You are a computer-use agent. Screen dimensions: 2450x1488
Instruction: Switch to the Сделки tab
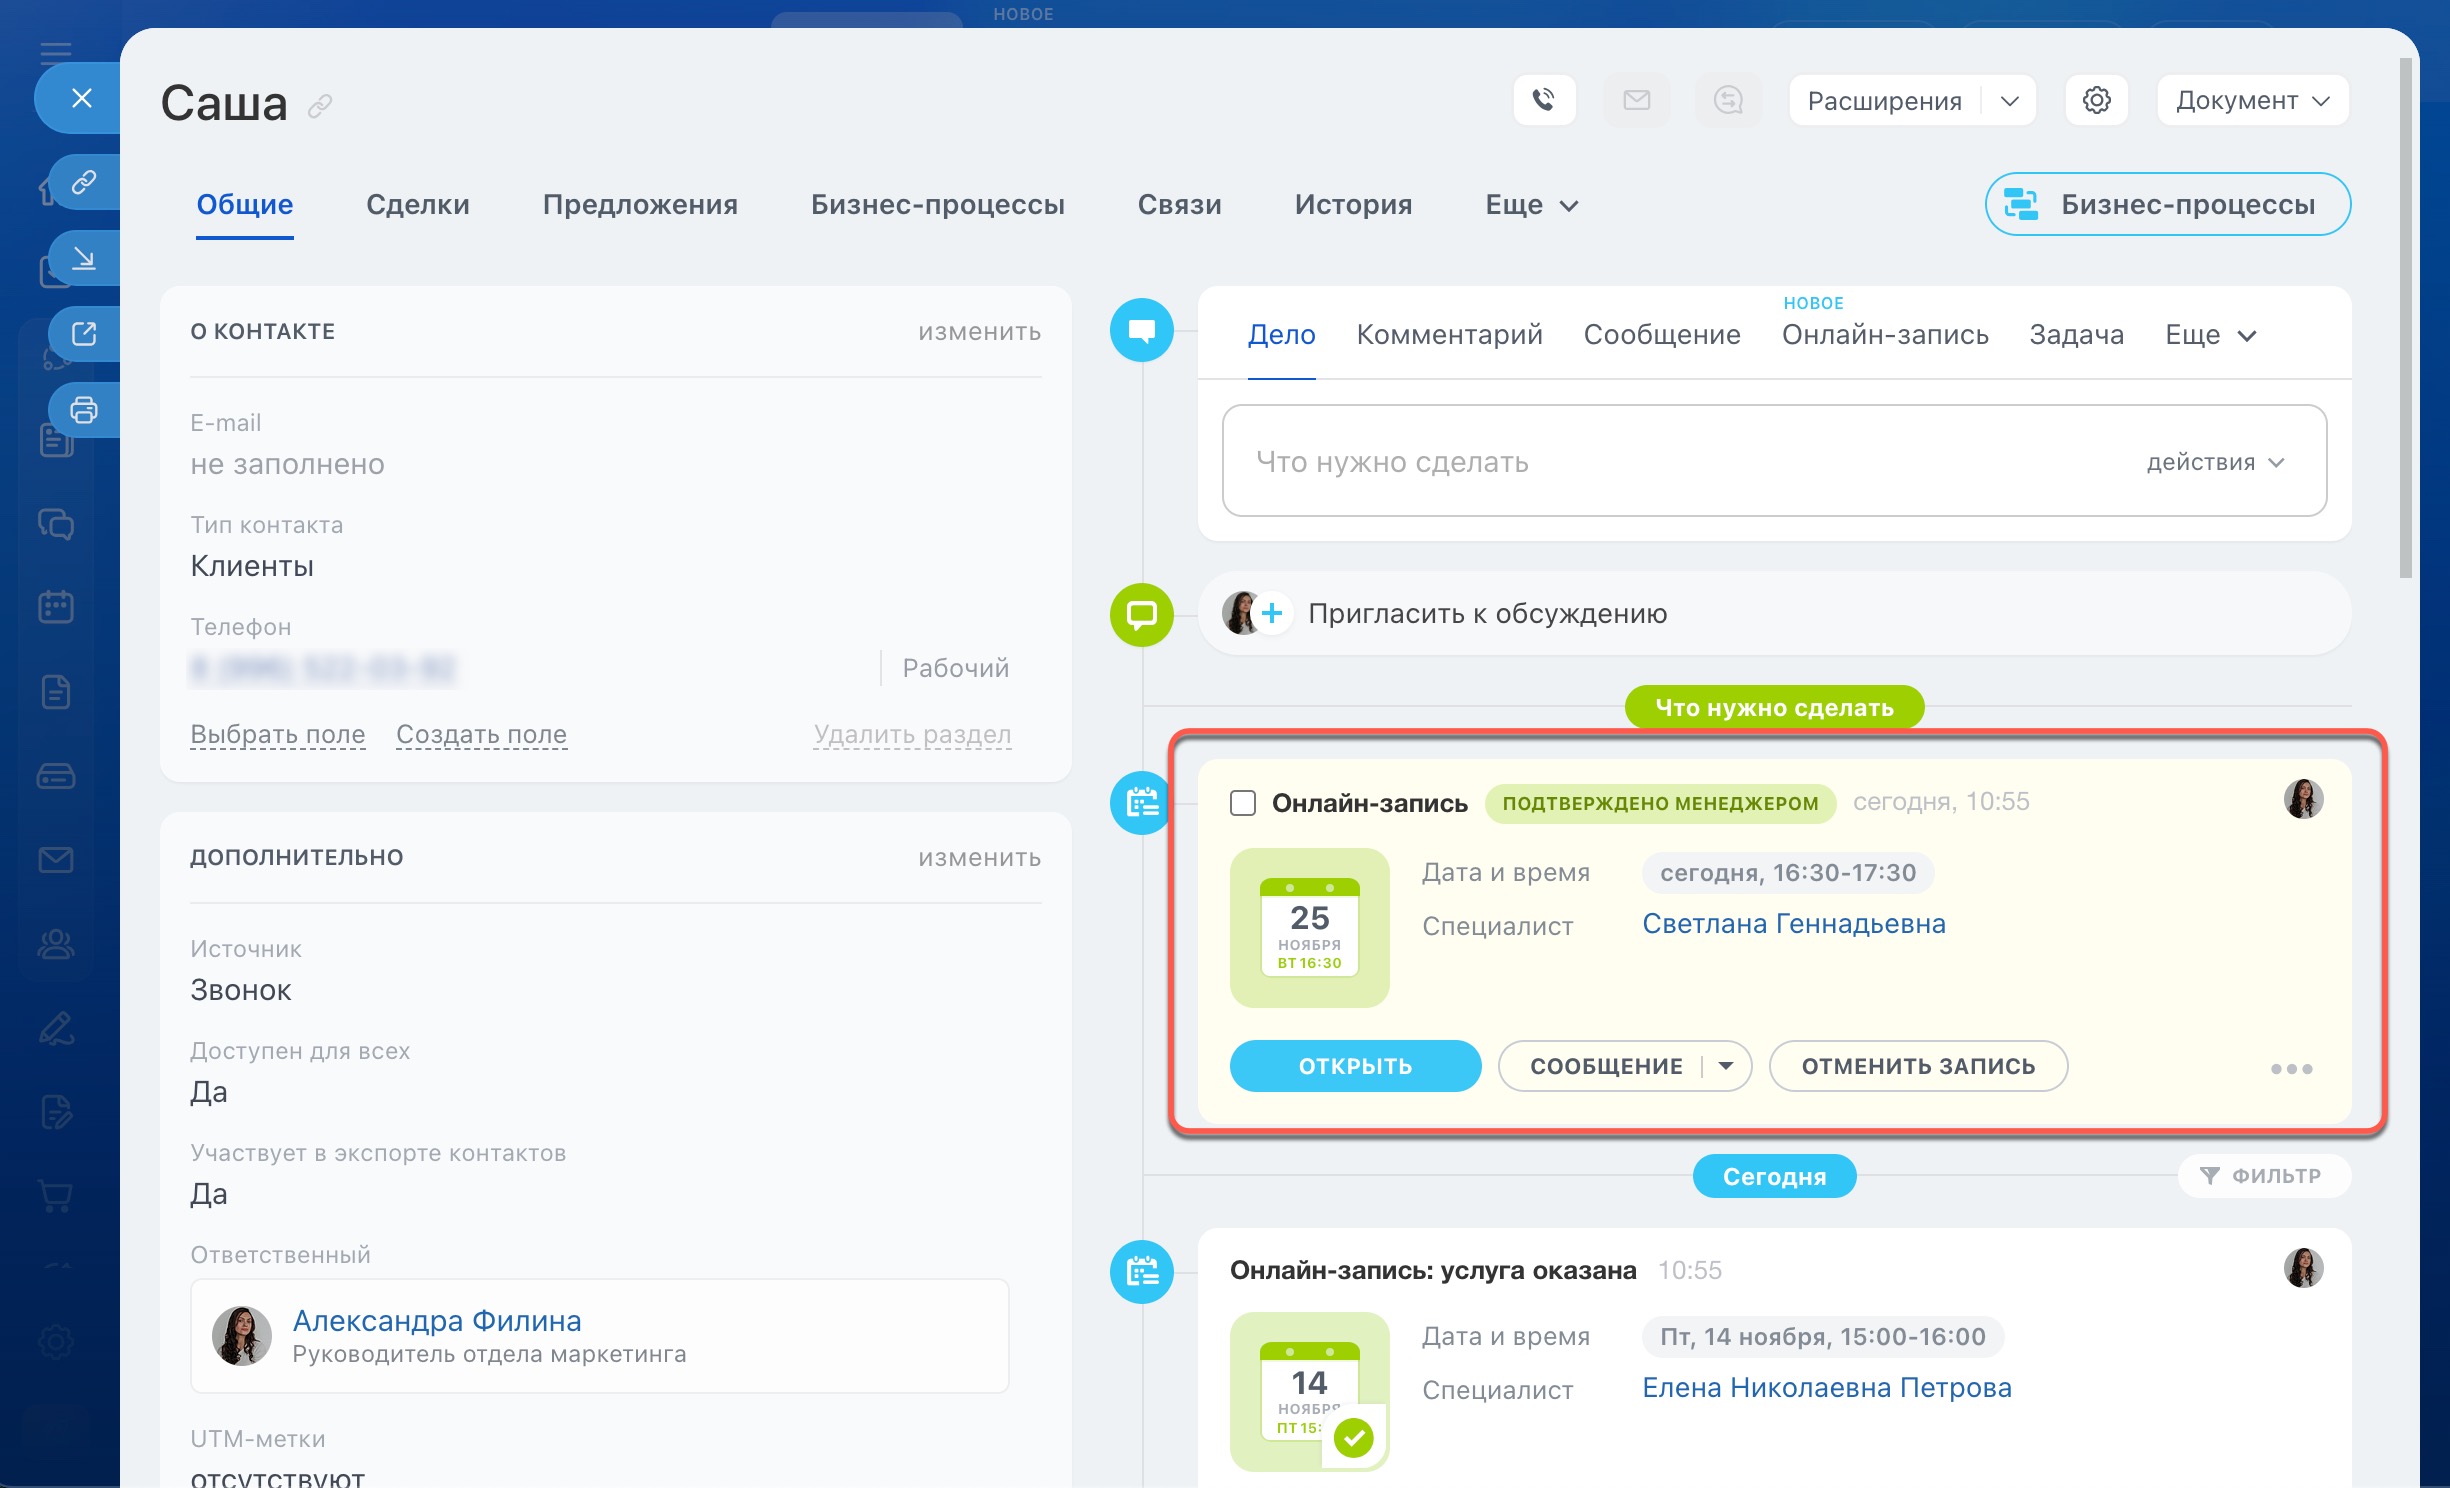(417, 204)
